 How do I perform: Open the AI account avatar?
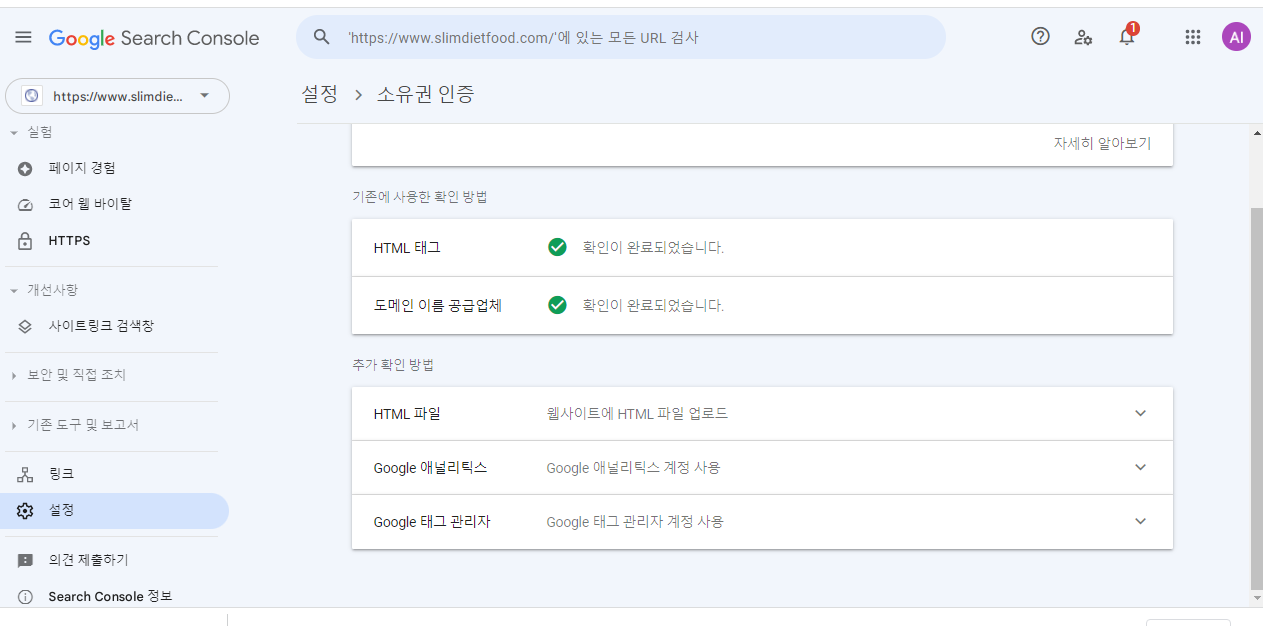point(1236,37)
